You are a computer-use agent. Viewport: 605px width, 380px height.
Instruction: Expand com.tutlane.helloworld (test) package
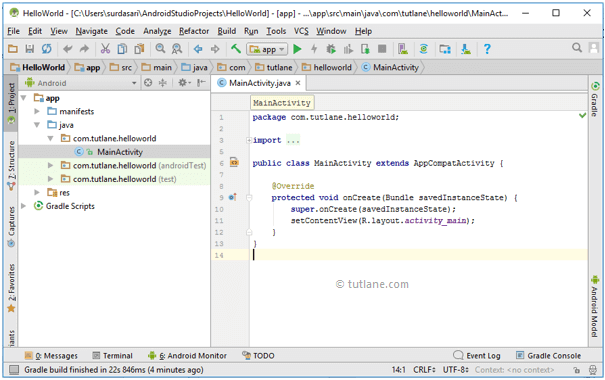click(x=51, y=179)
